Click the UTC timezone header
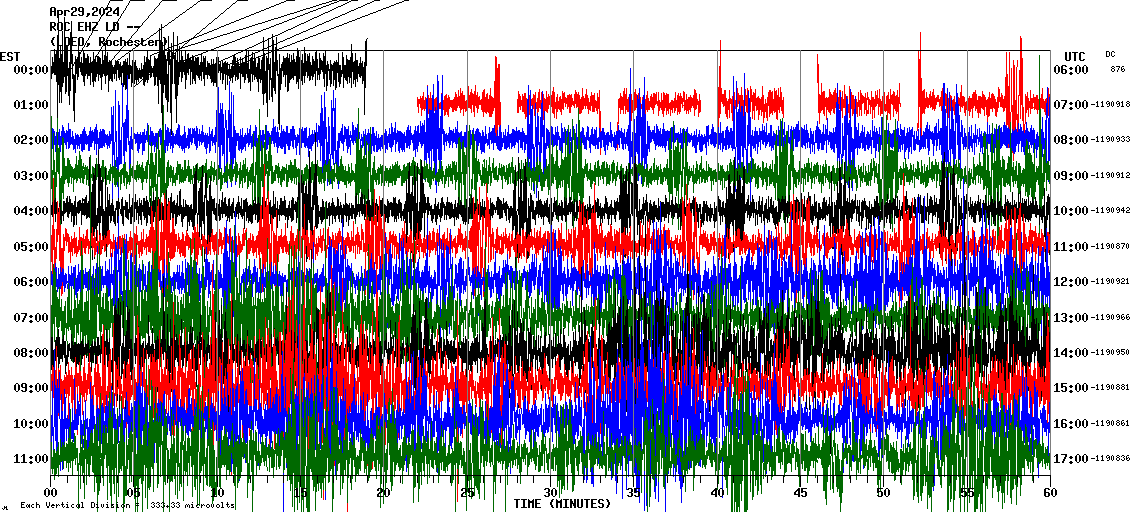 coord(1075,56)
